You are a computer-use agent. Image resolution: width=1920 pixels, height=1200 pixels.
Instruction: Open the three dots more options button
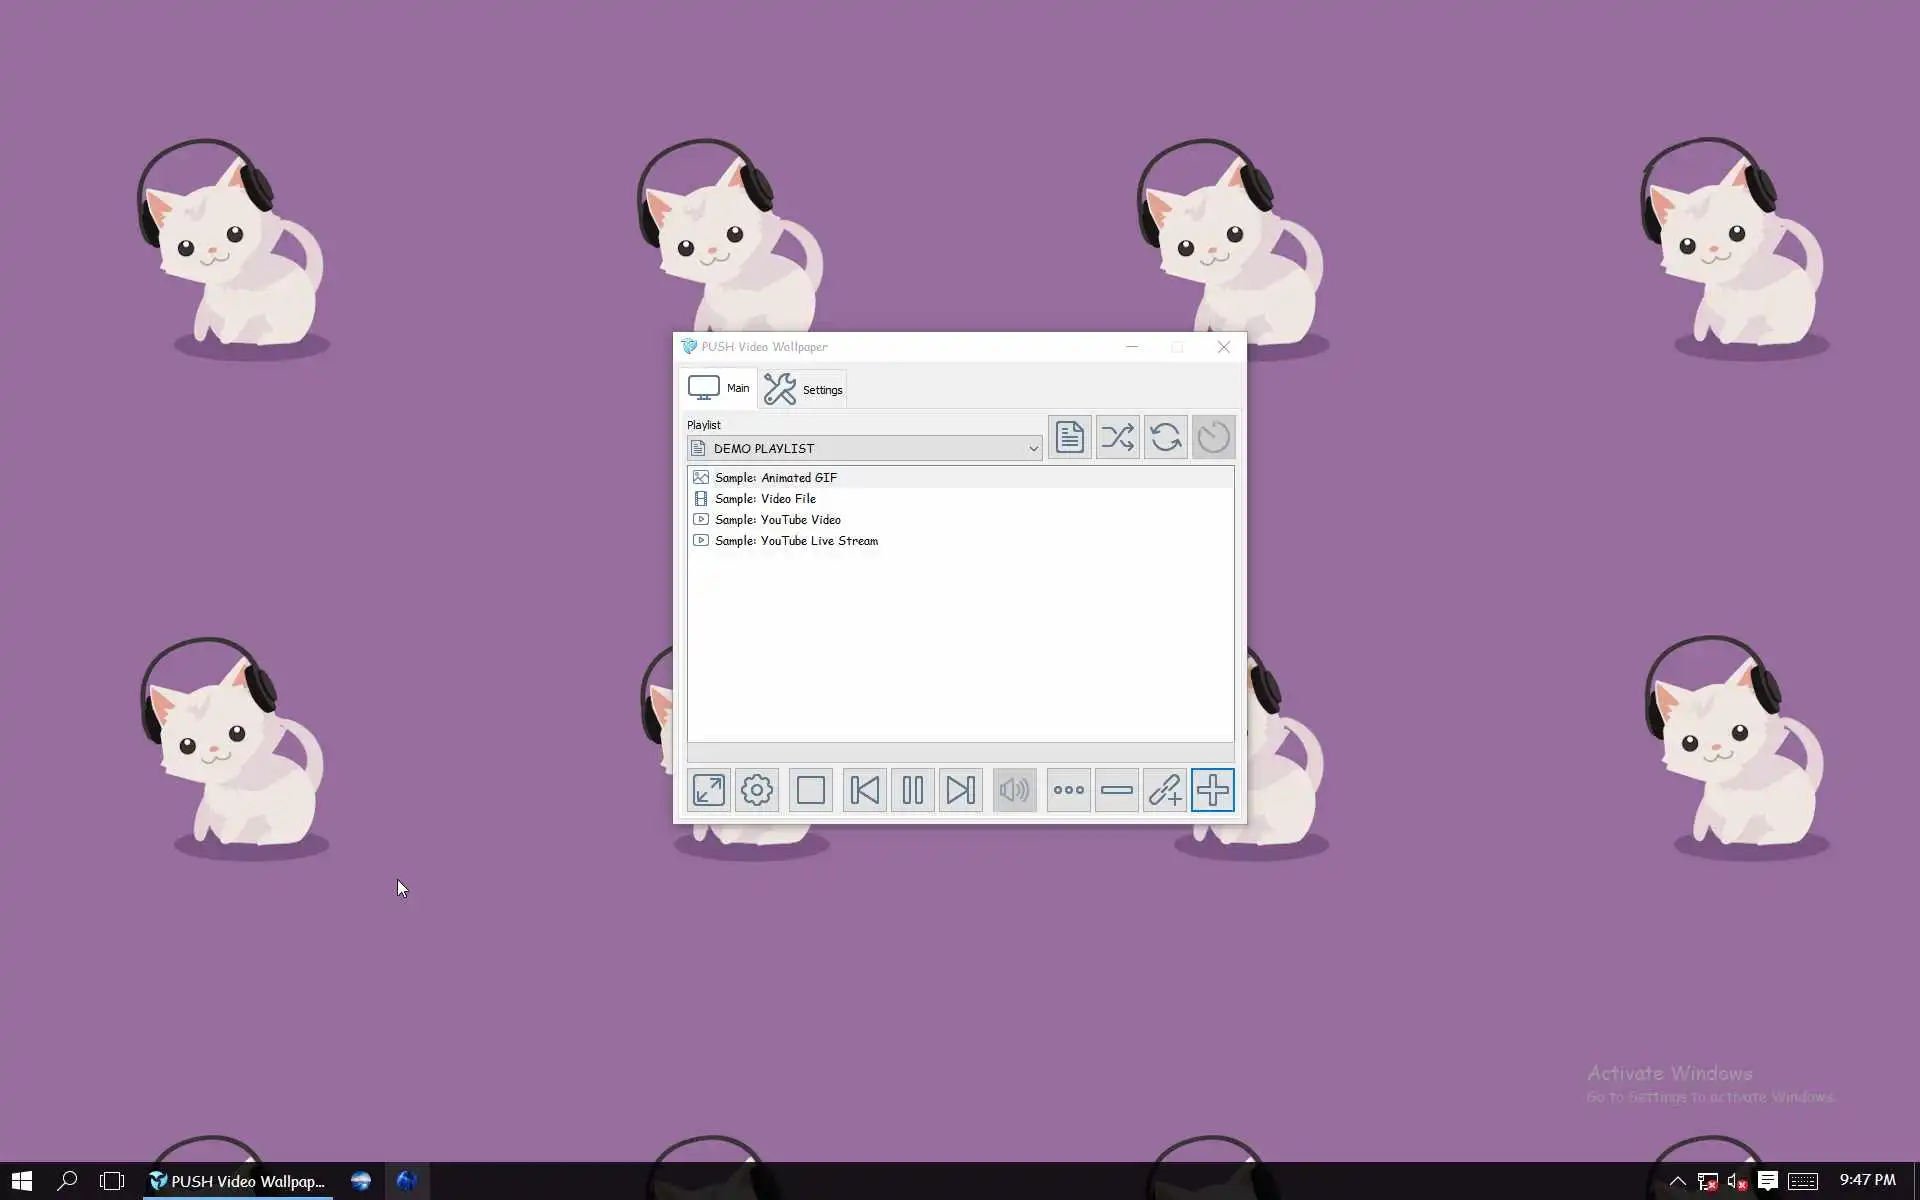[1068, 790]
